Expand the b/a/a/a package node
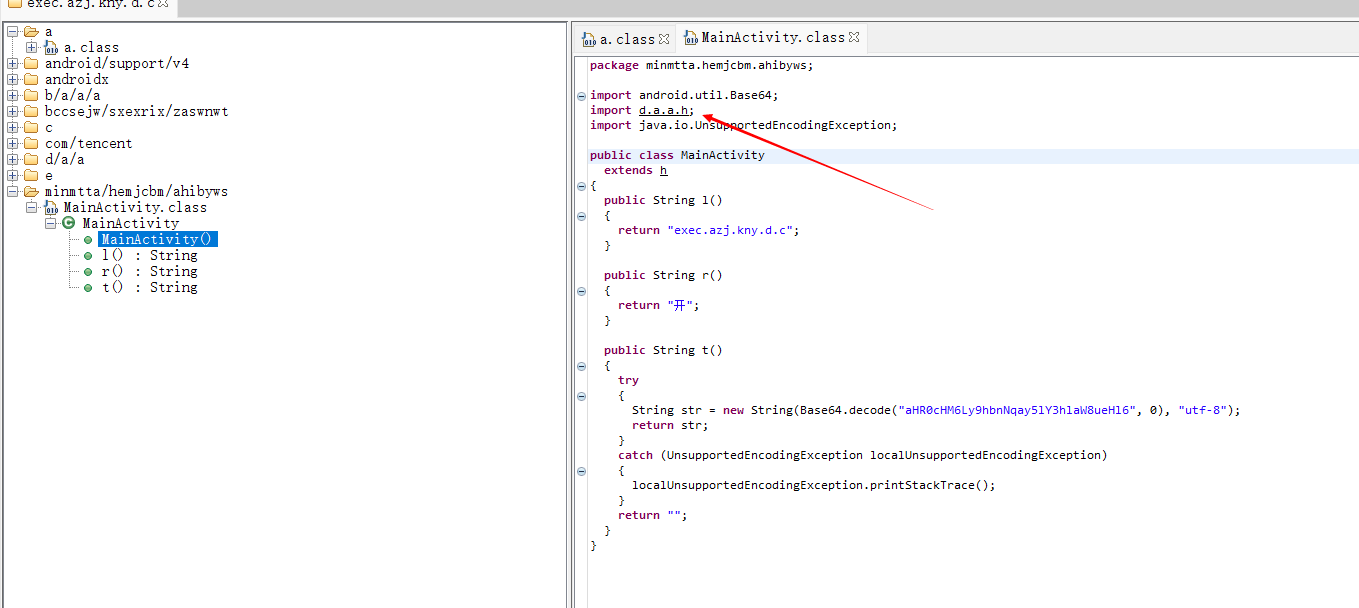 [13, 95]
